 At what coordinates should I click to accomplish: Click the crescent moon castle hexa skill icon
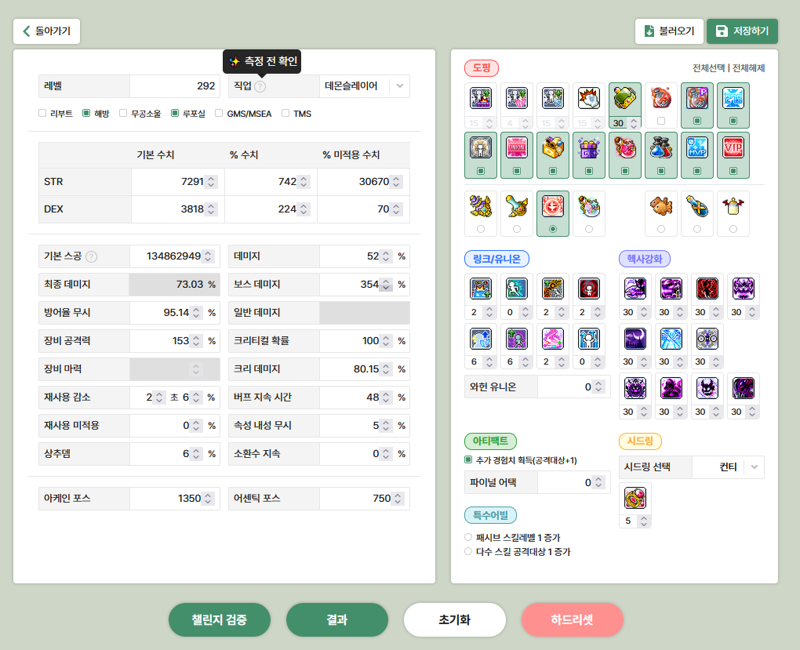[x=635, y=339]
